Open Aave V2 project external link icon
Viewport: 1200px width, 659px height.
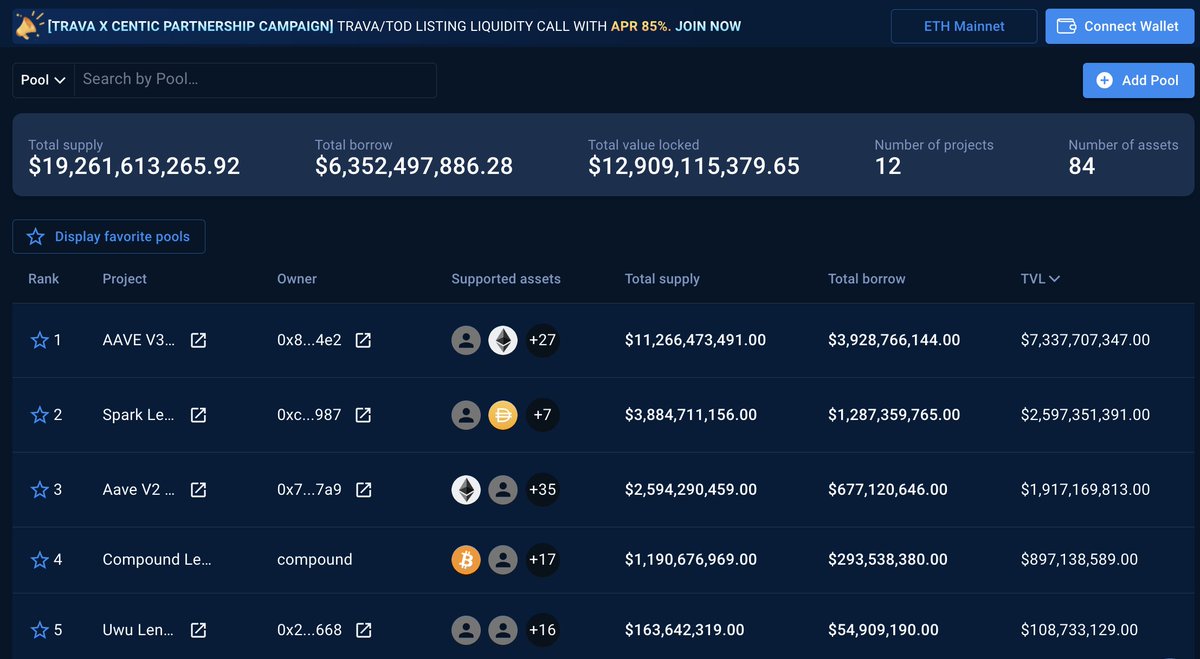pyautogui.click(x=198, y=489)
